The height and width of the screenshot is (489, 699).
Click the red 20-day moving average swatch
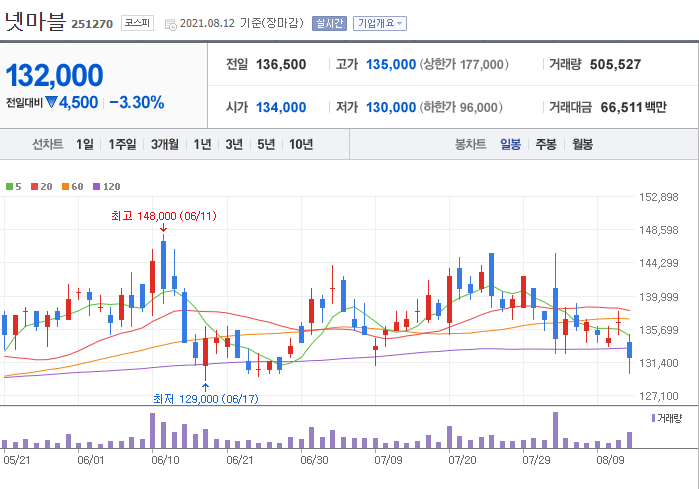point(34,186)
